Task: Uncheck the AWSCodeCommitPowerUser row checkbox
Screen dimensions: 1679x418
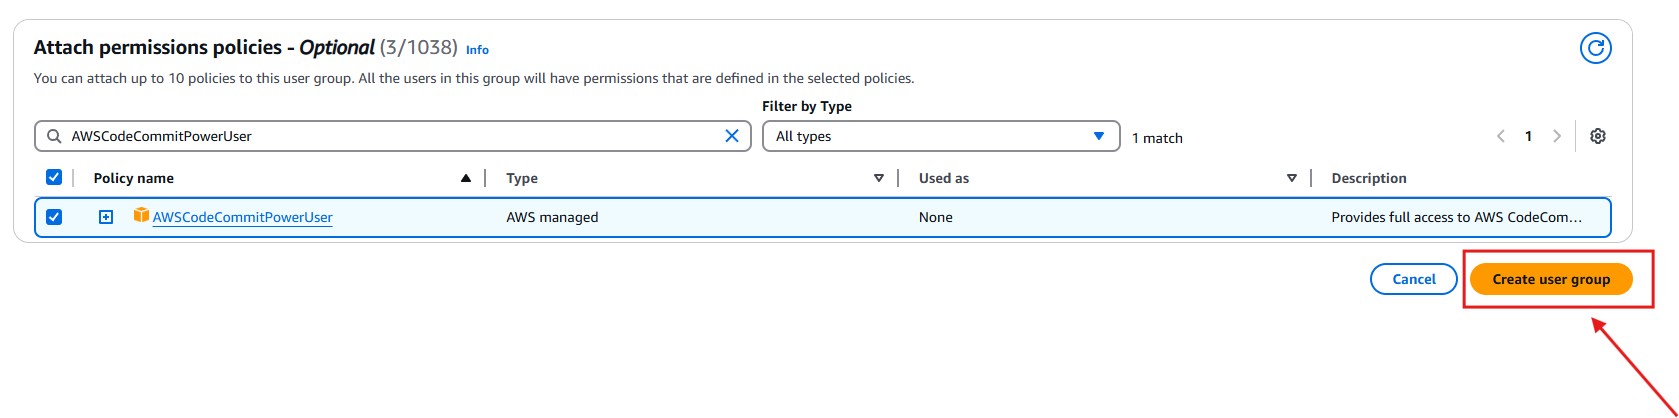Action: 54,217
